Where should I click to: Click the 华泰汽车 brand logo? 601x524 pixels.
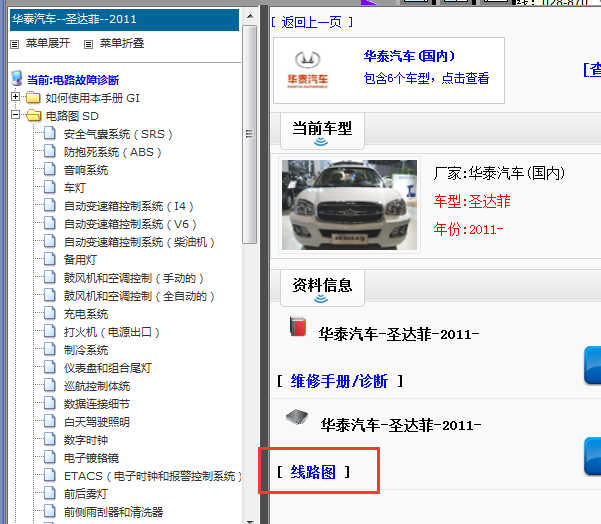coord(308,70)
